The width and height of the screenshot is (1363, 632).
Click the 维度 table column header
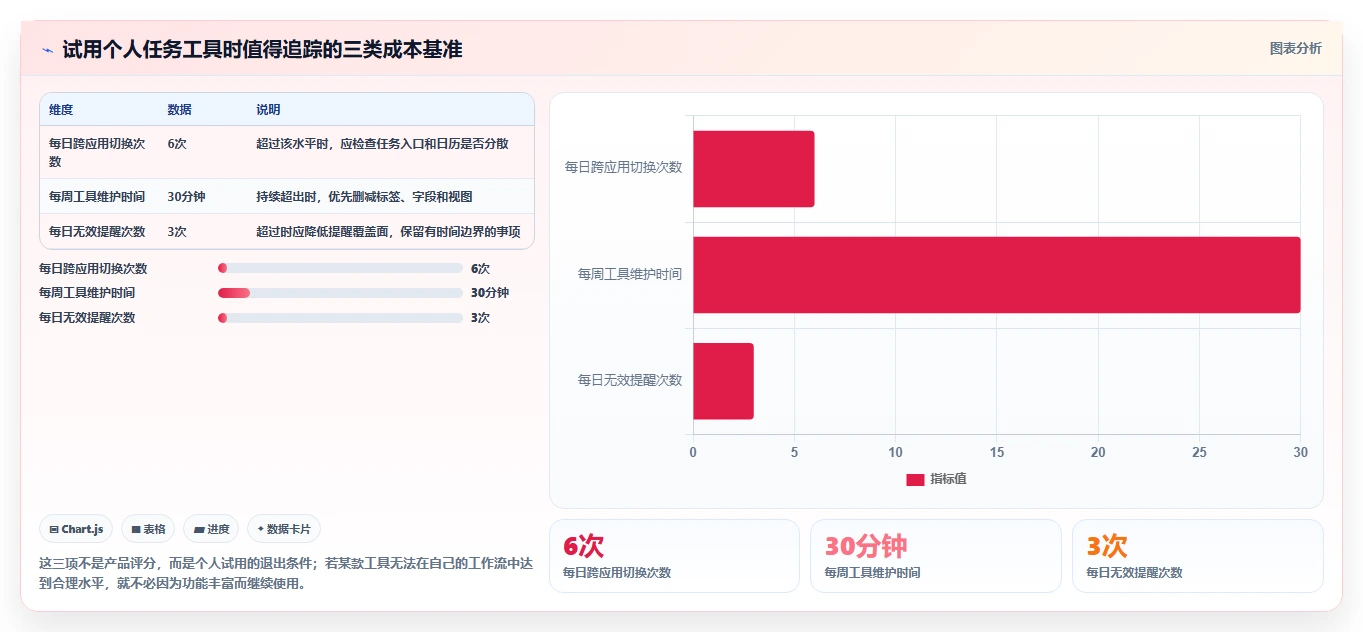click(61, 110)
